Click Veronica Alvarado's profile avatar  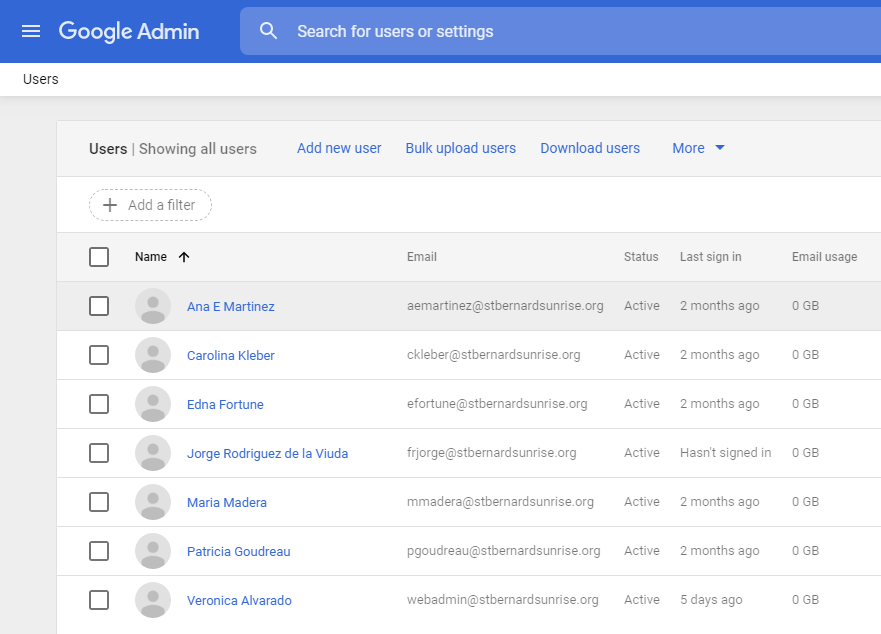click(x=153, y=600)
